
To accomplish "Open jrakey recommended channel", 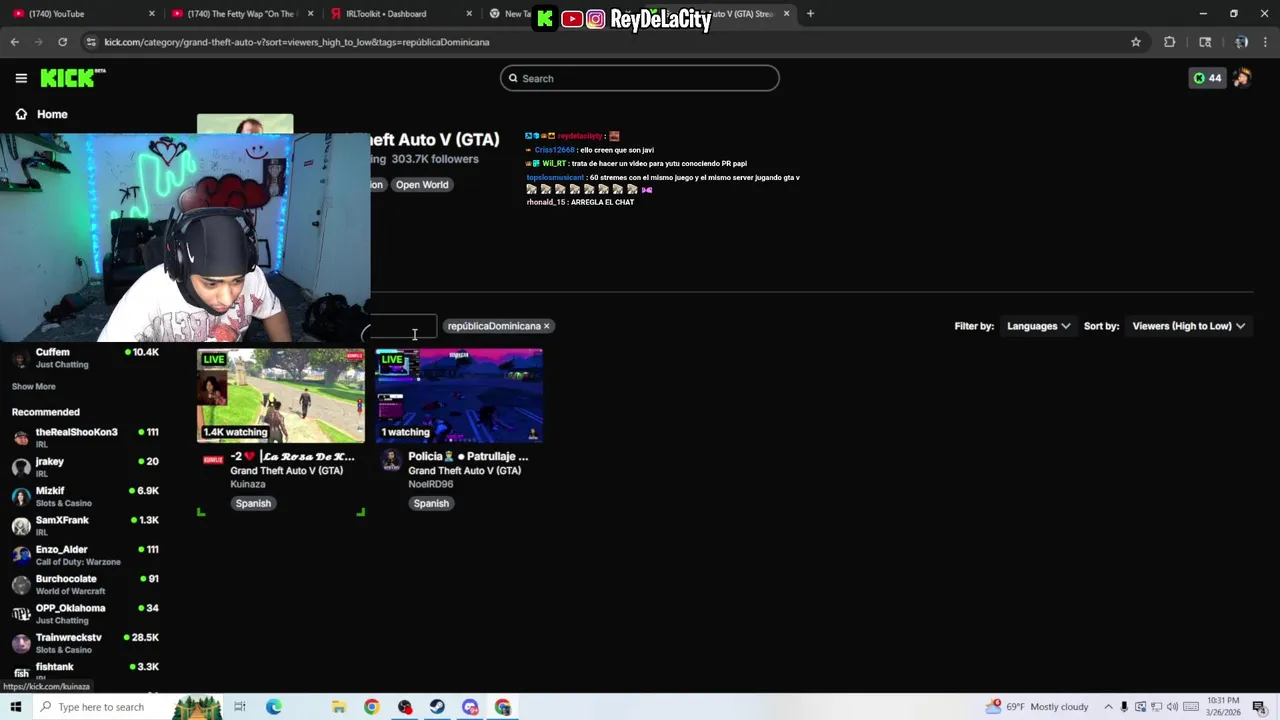I will [85, 467].
